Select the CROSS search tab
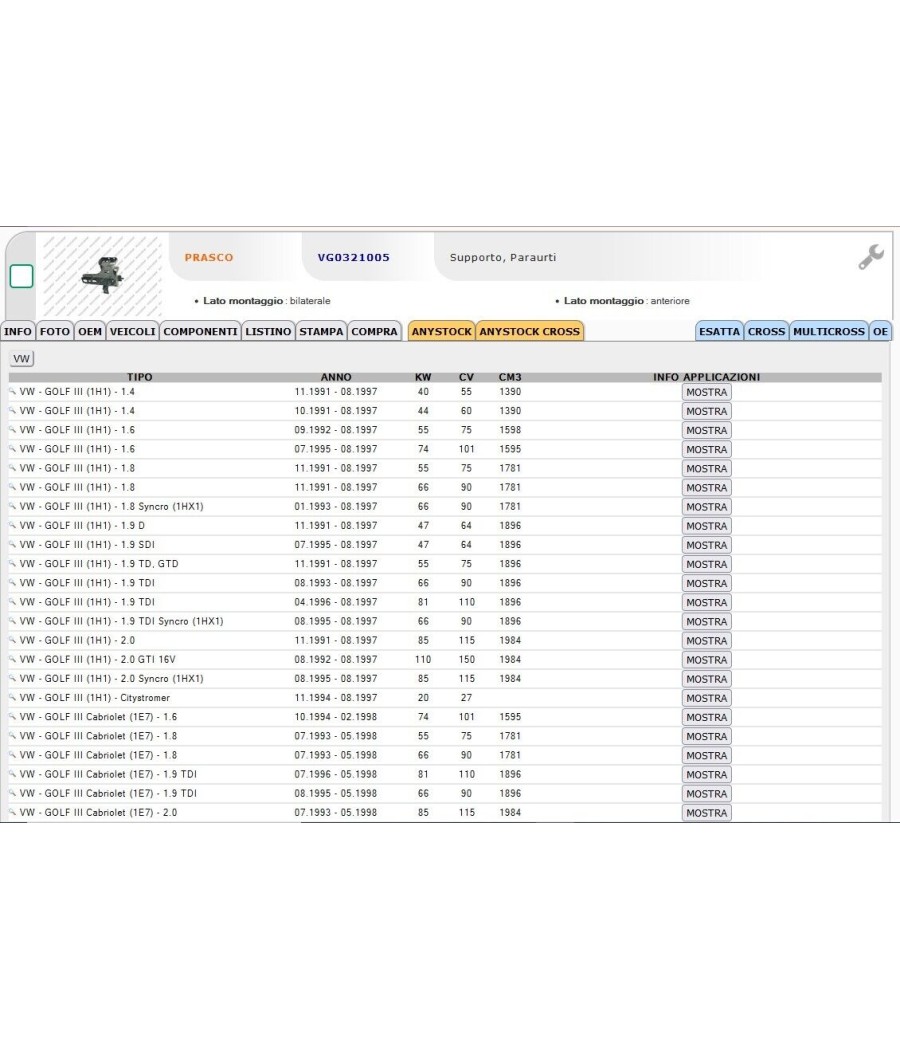This screenshot has width=900, height=1050. [766, 331]
